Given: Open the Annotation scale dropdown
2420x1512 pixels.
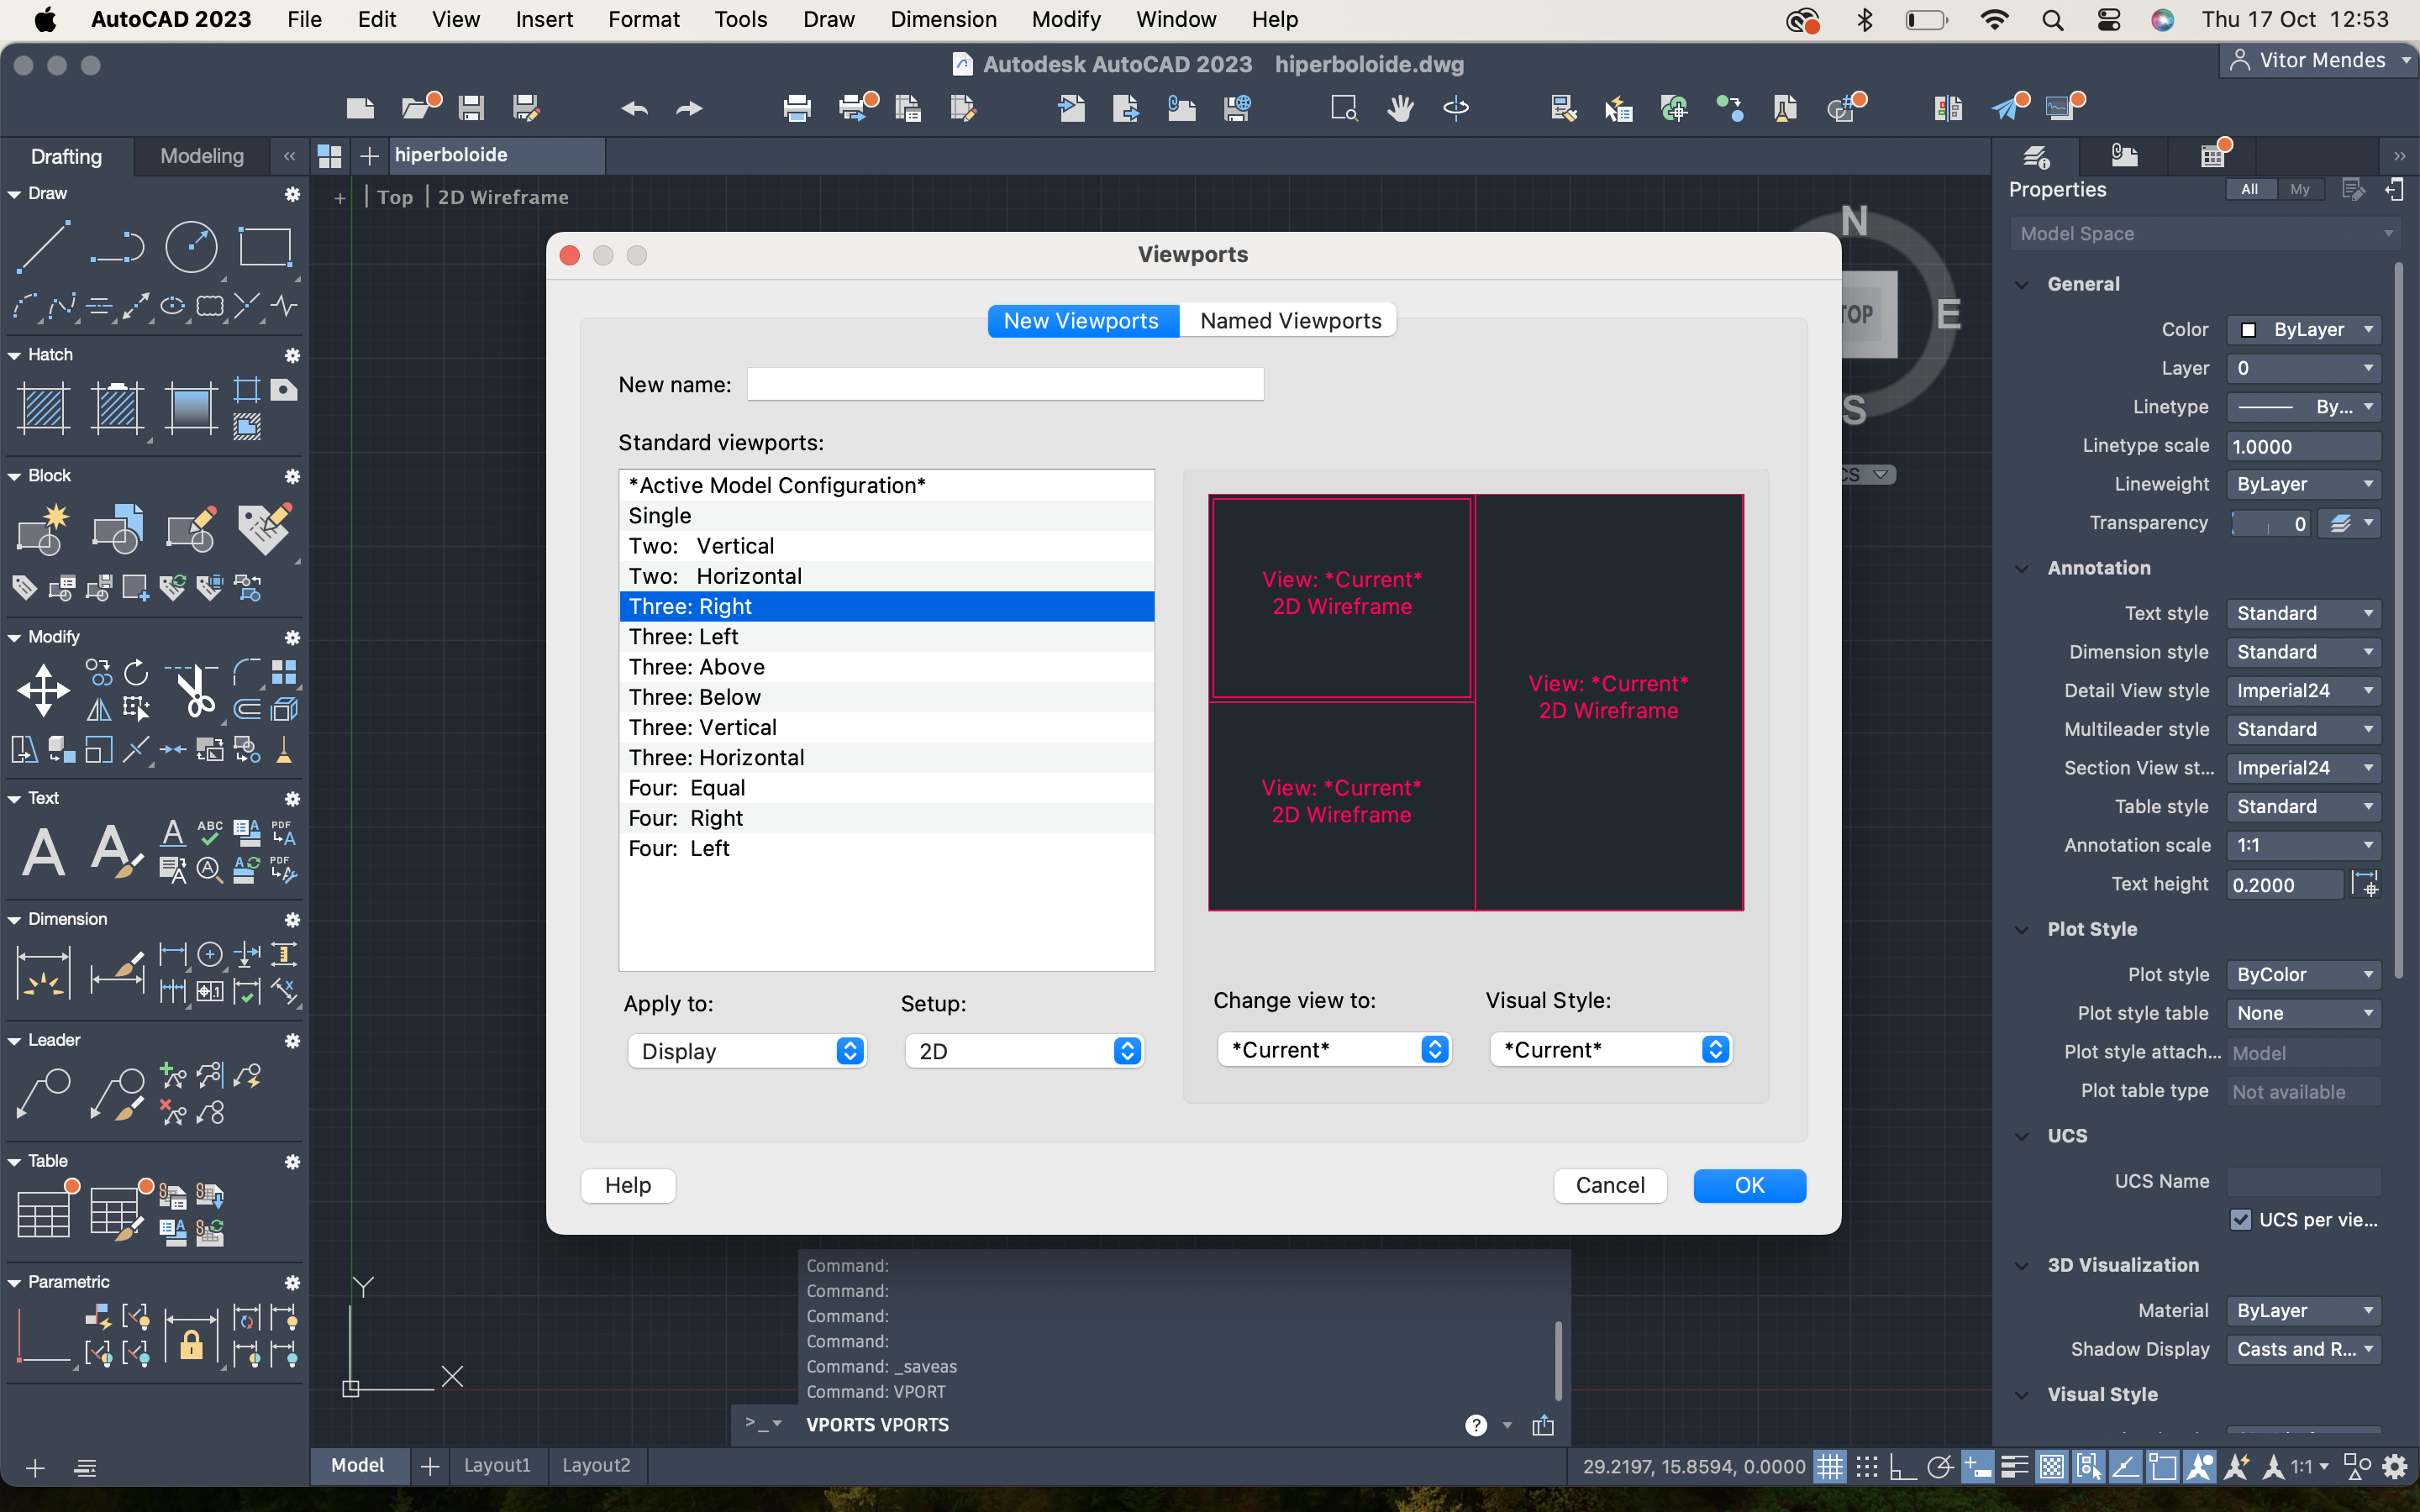Looking at the screenshot, I should 2303,845.
